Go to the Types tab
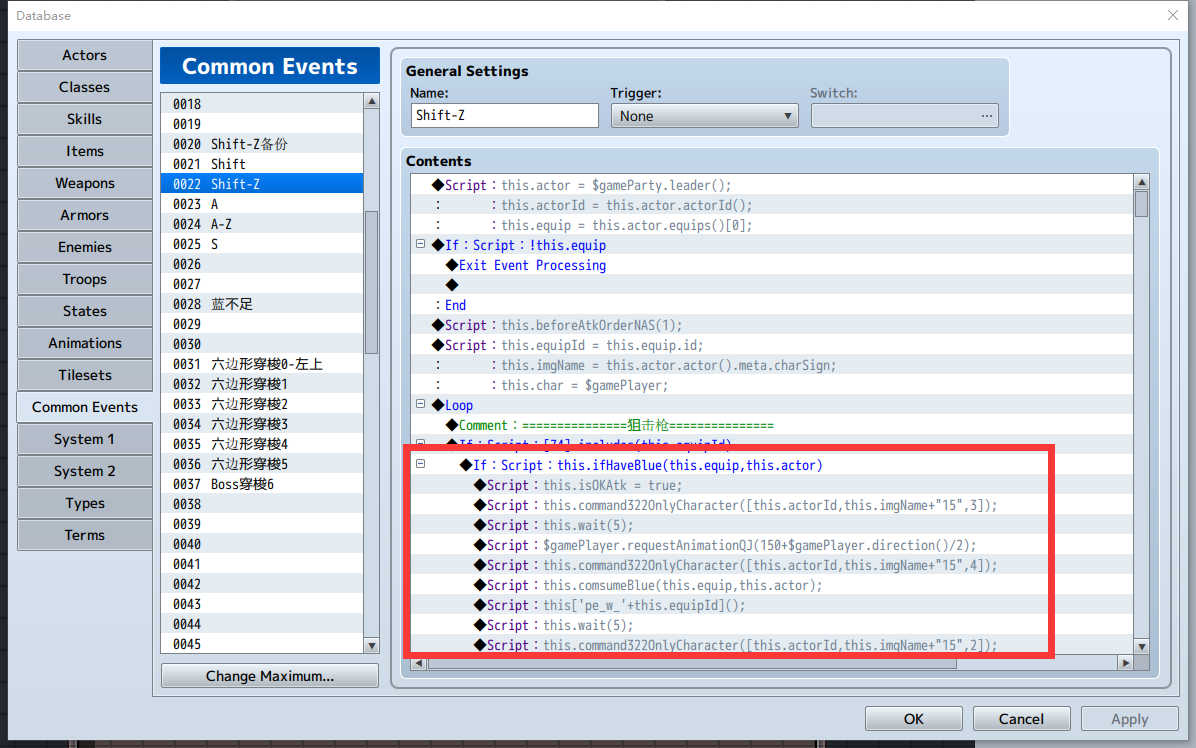Viewport: 1196px width, 748px height. (x=85, y=503)
